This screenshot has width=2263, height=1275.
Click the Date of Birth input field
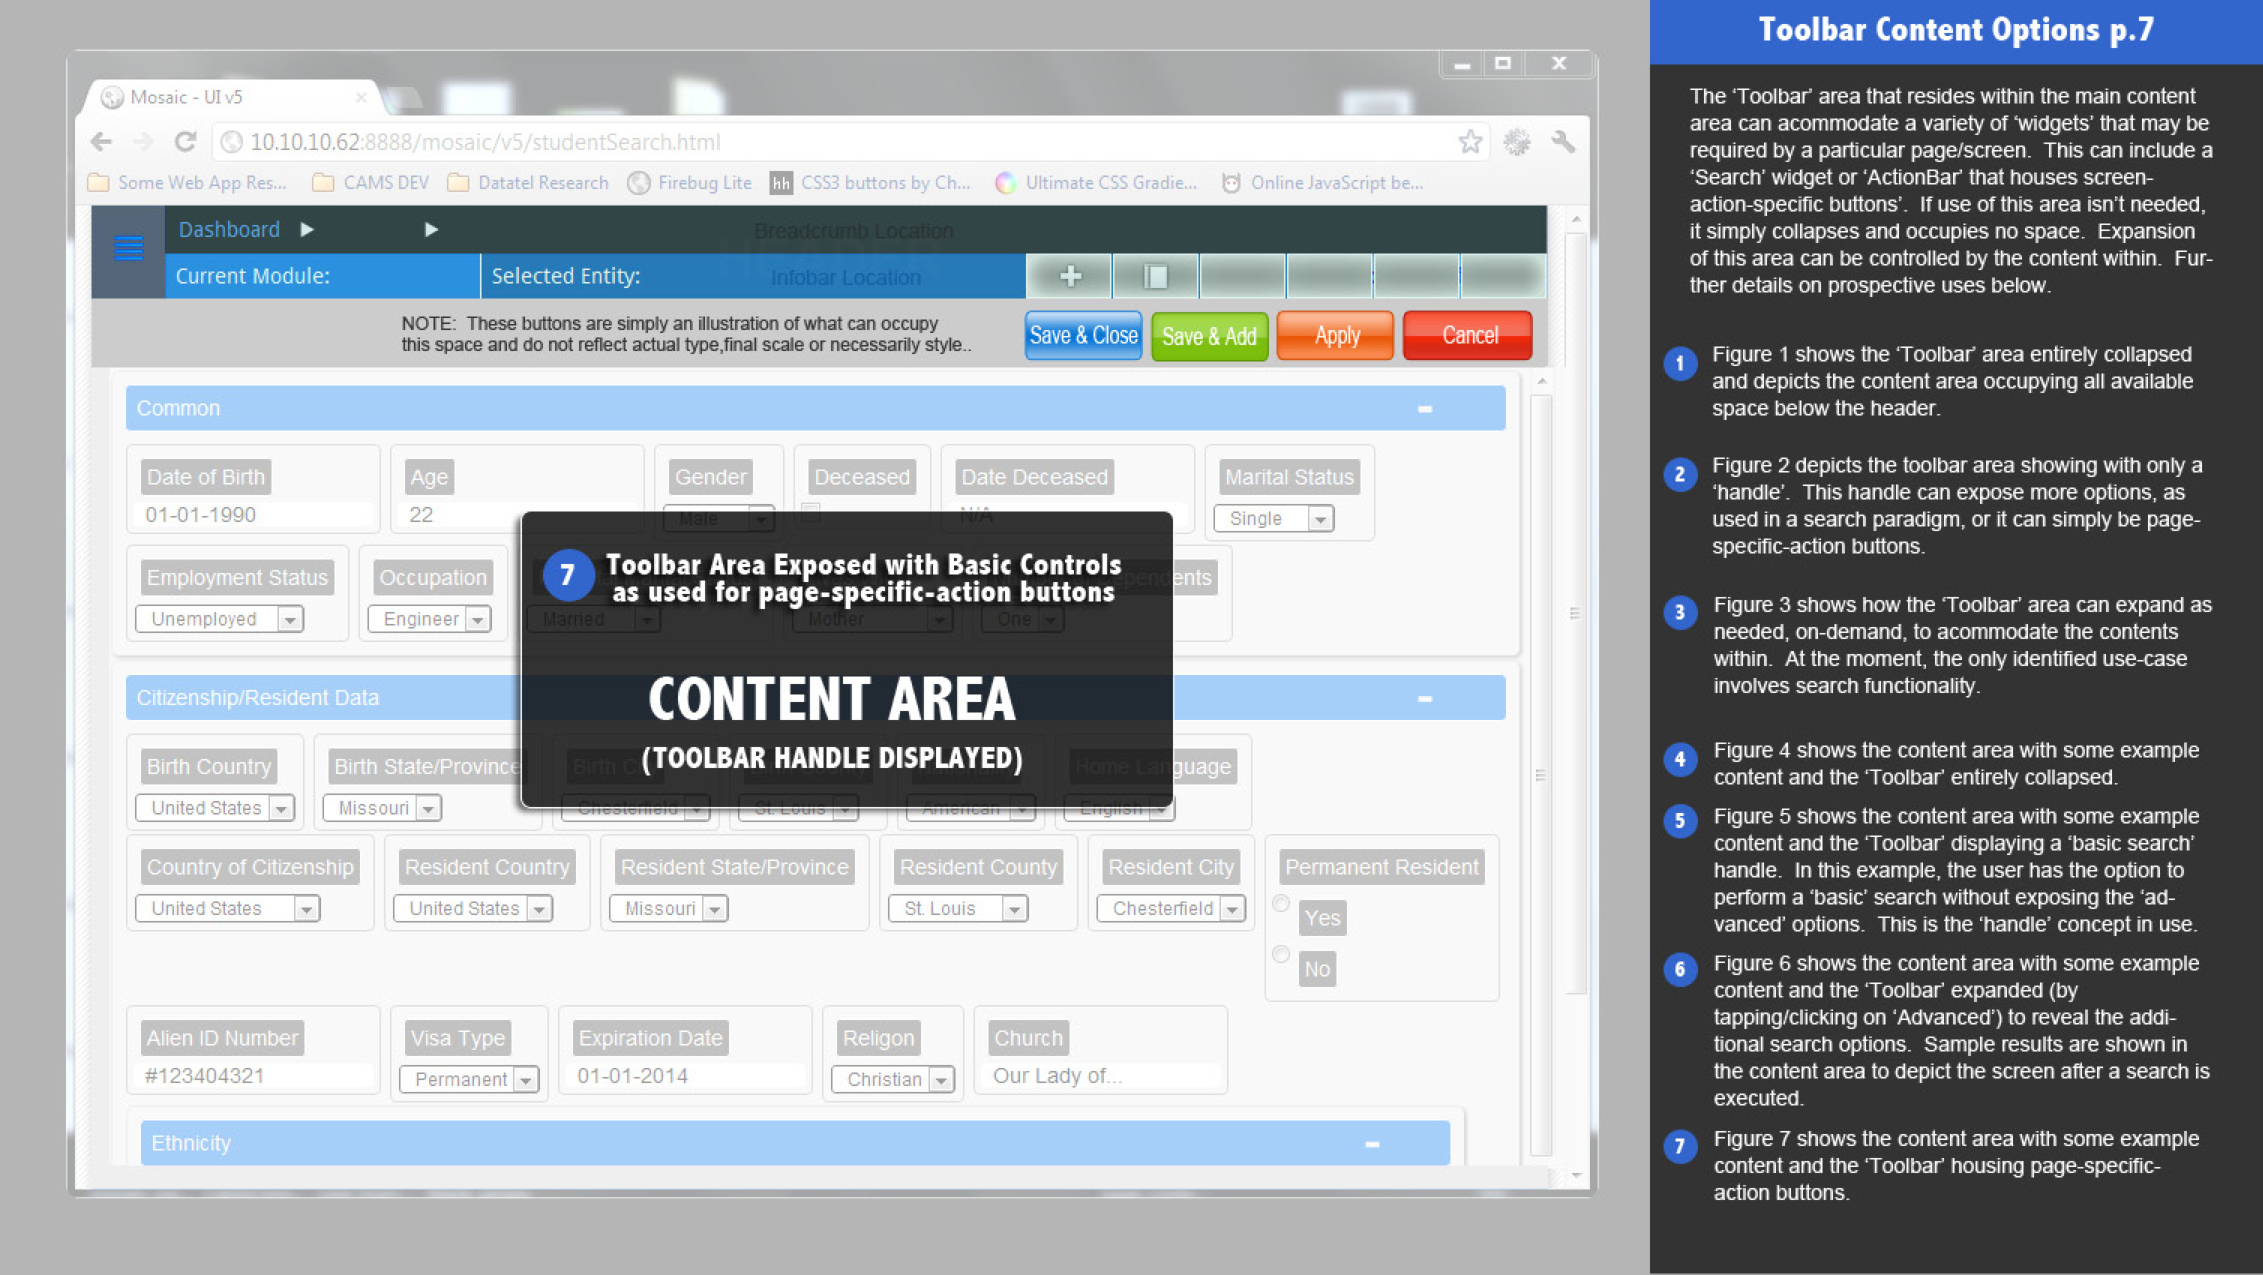(x=255, y=515)
